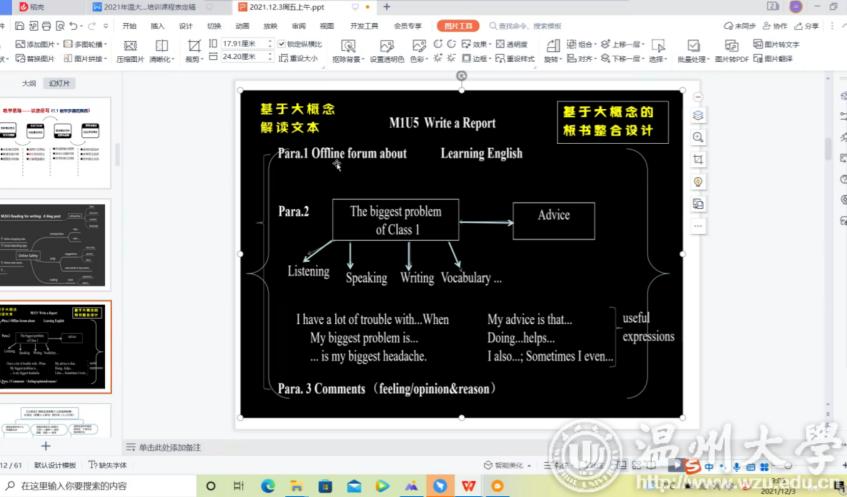Open the 动画 (Animation) tab
847x497 pixels.
(x=243, y=26)
